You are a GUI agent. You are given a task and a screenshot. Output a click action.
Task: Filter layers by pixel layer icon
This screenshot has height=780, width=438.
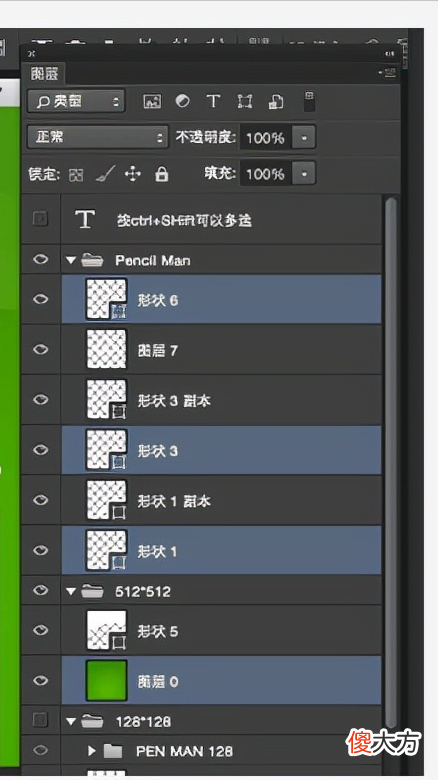(x=152, y=101)
